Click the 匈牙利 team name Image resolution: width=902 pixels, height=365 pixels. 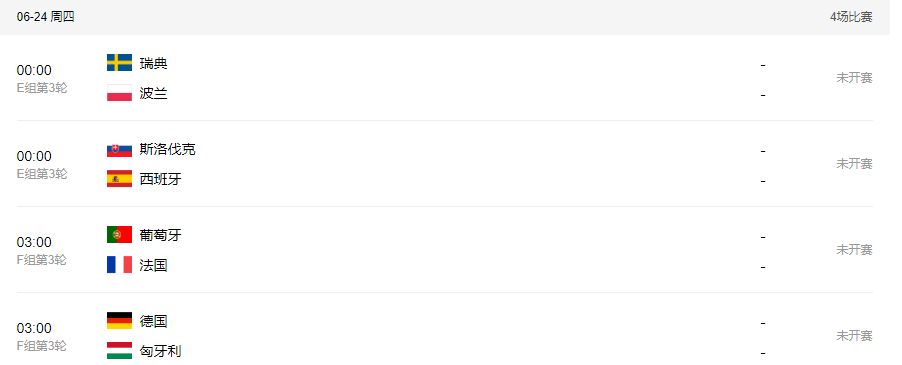click(x=160, y=351)
